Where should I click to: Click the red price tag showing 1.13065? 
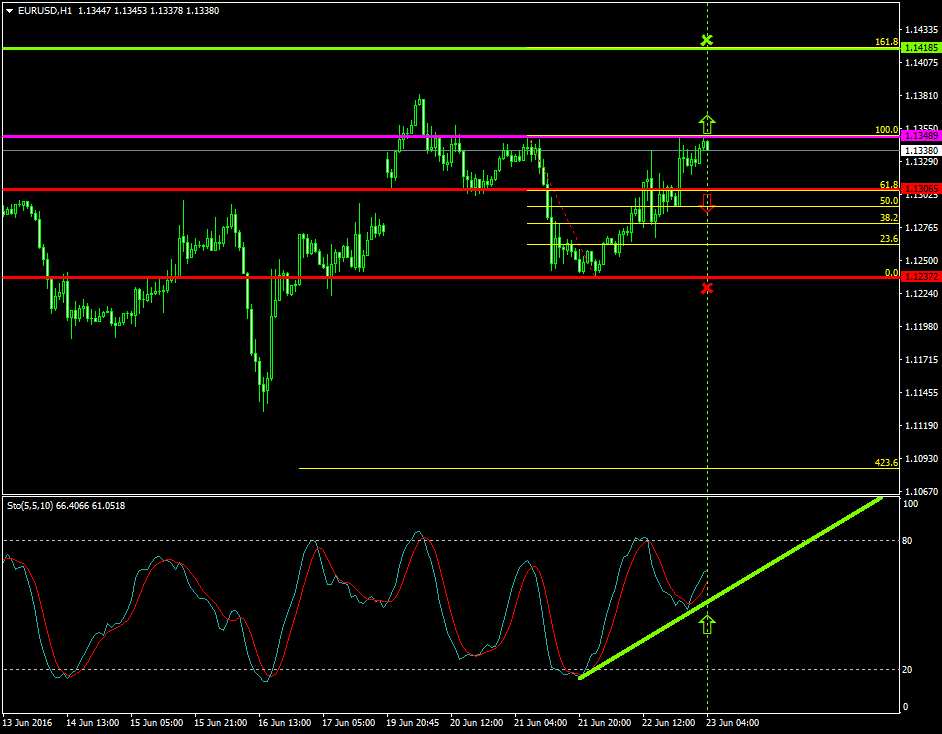pyautogui.click(x=919, y=186)
